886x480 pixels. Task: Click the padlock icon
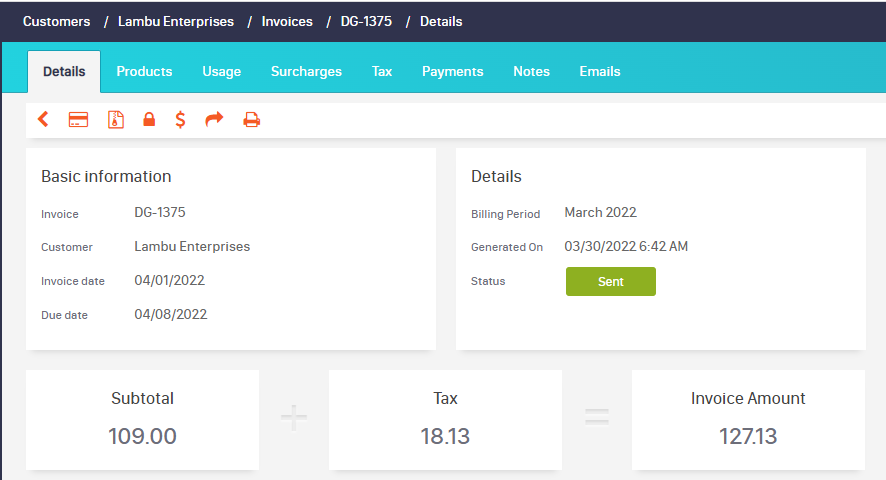coord(149,120)
